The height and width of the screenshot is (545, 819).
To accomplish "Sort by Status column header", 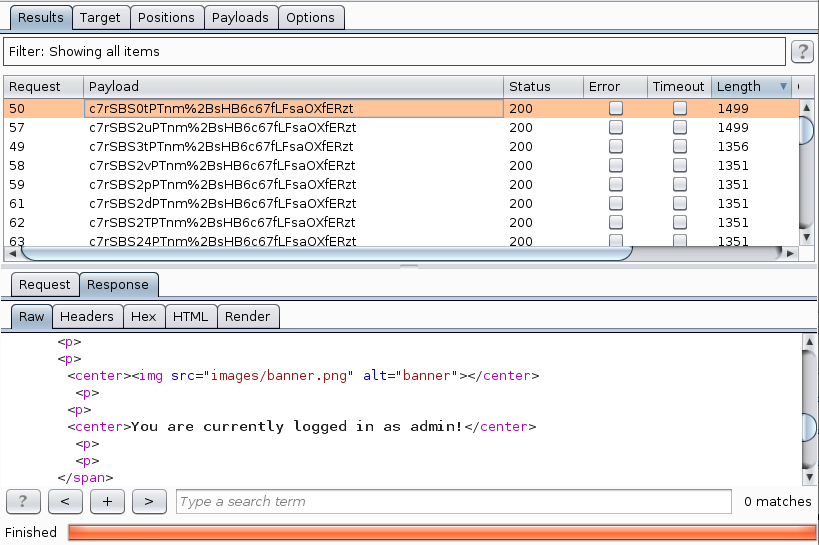I will coord(543,87).
